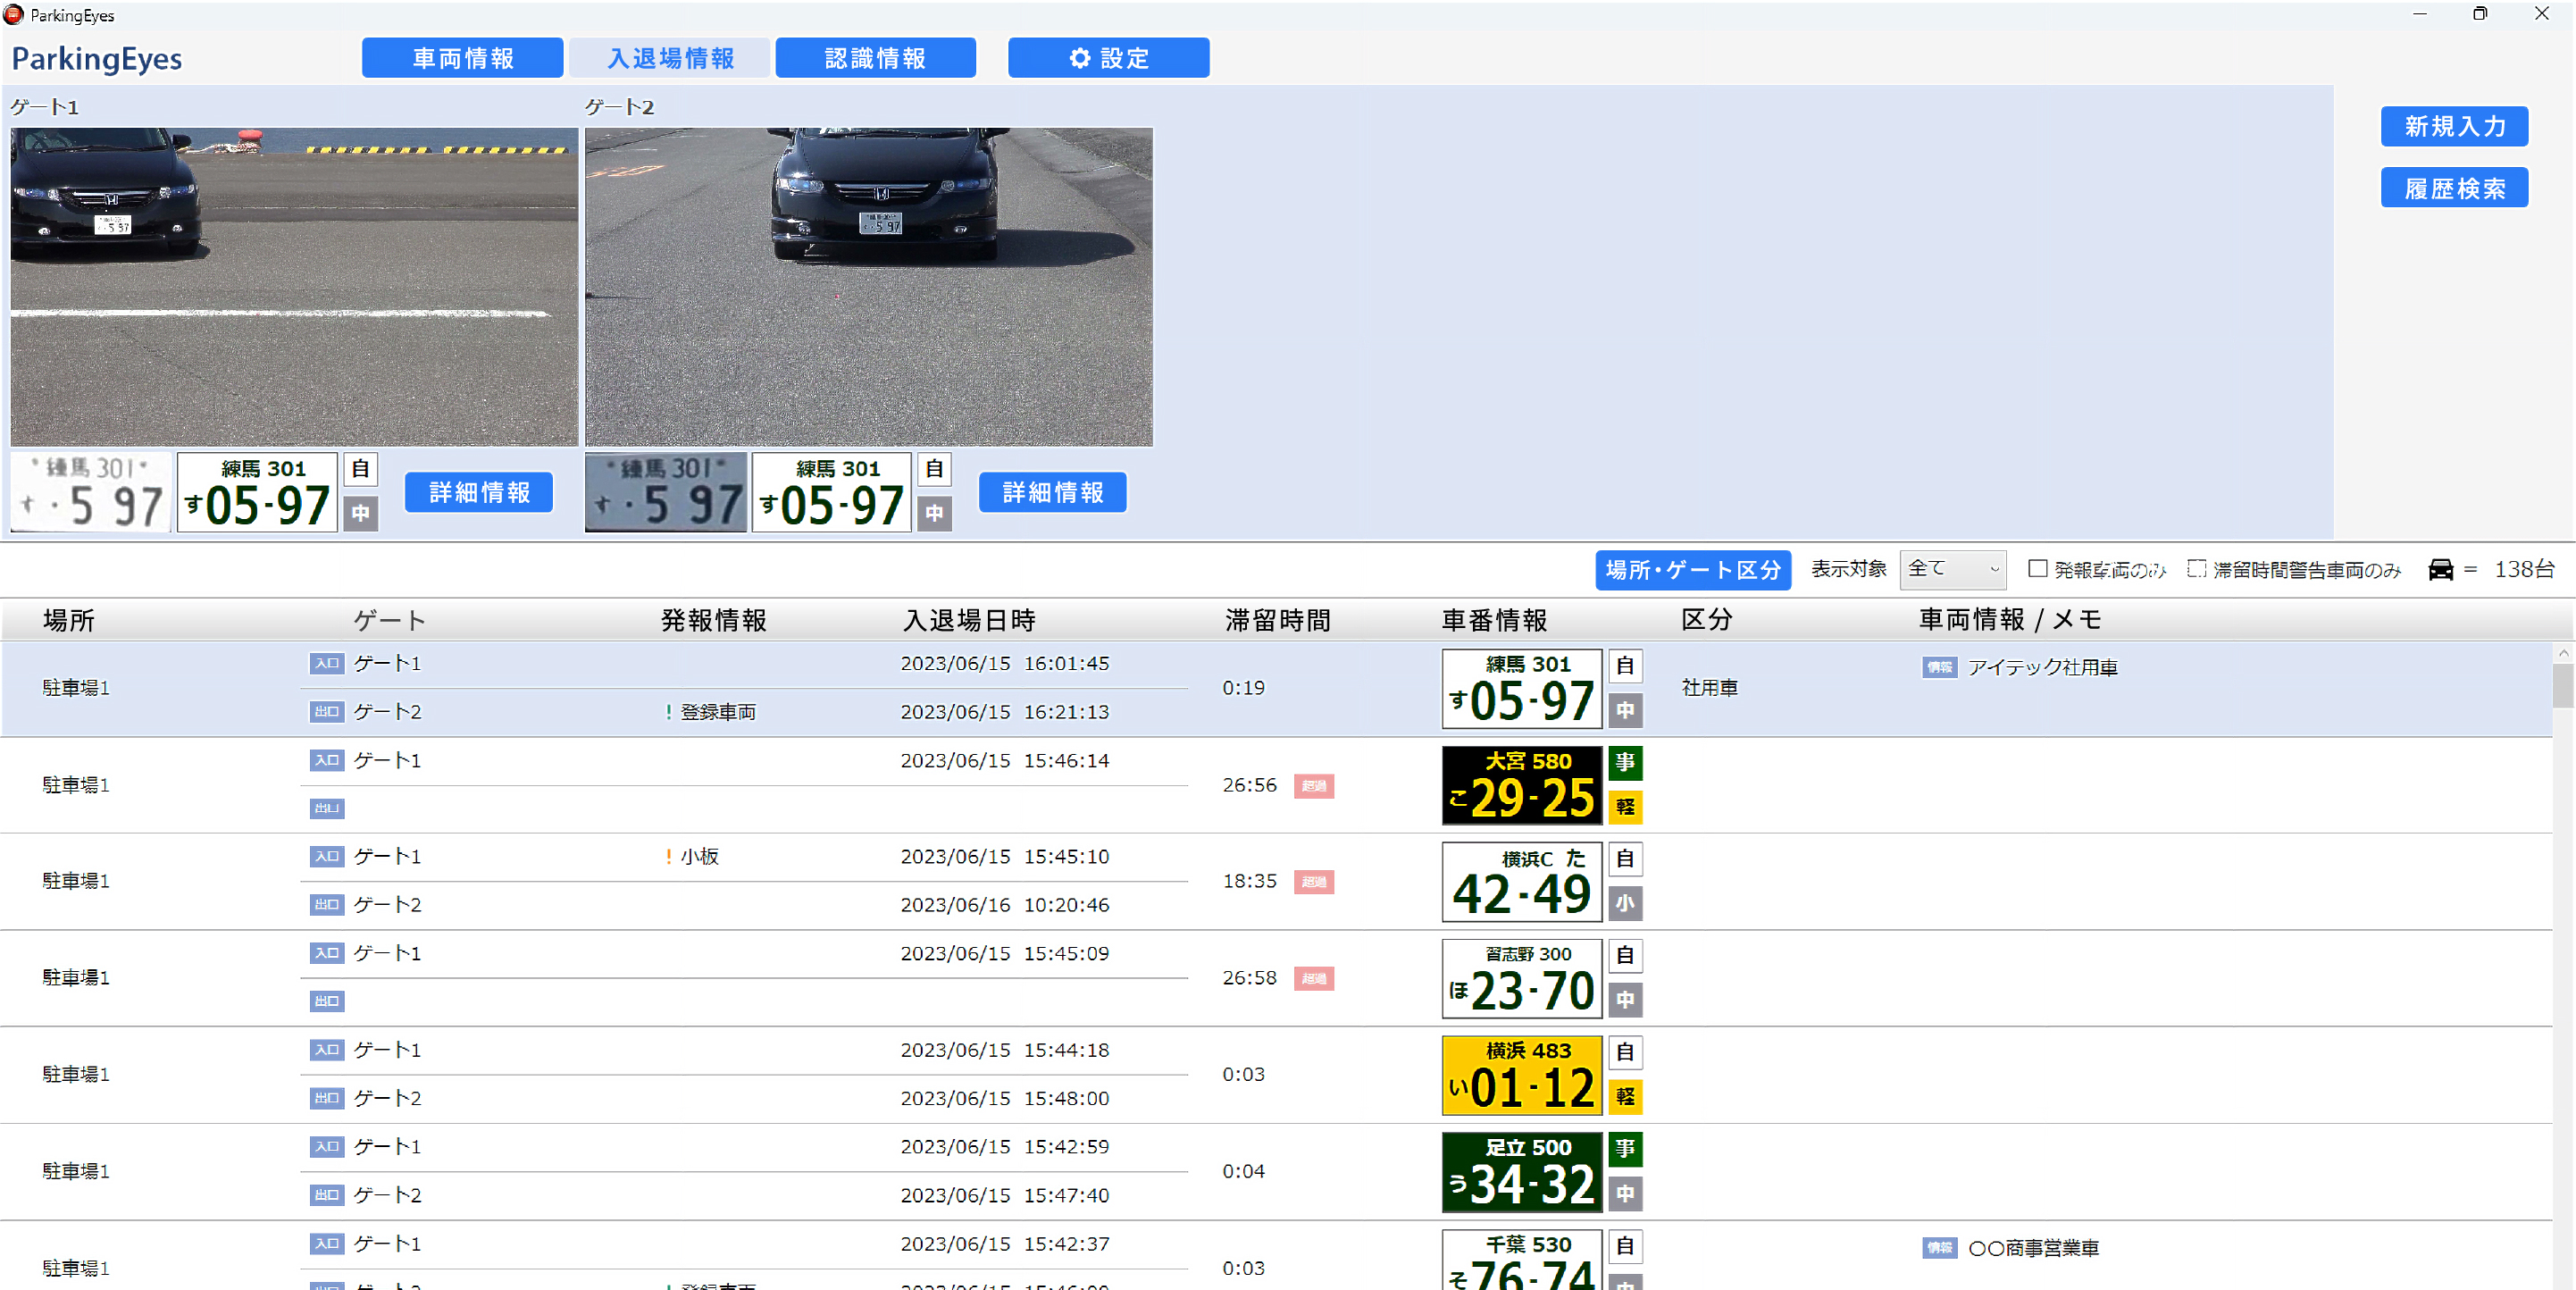Screen dimensions: 2576x1290
Task: Click the 超過 badge next to 26:58
Action: pos(1314,979)
